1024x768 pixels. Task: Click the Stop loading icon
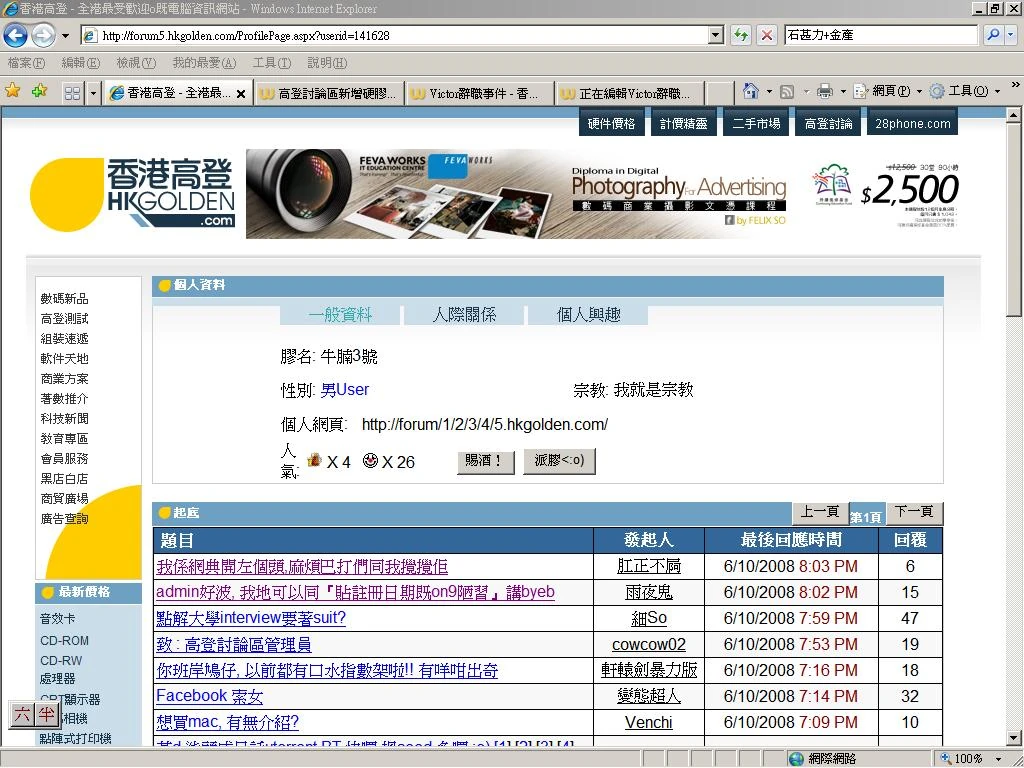[x=767, y=35]
